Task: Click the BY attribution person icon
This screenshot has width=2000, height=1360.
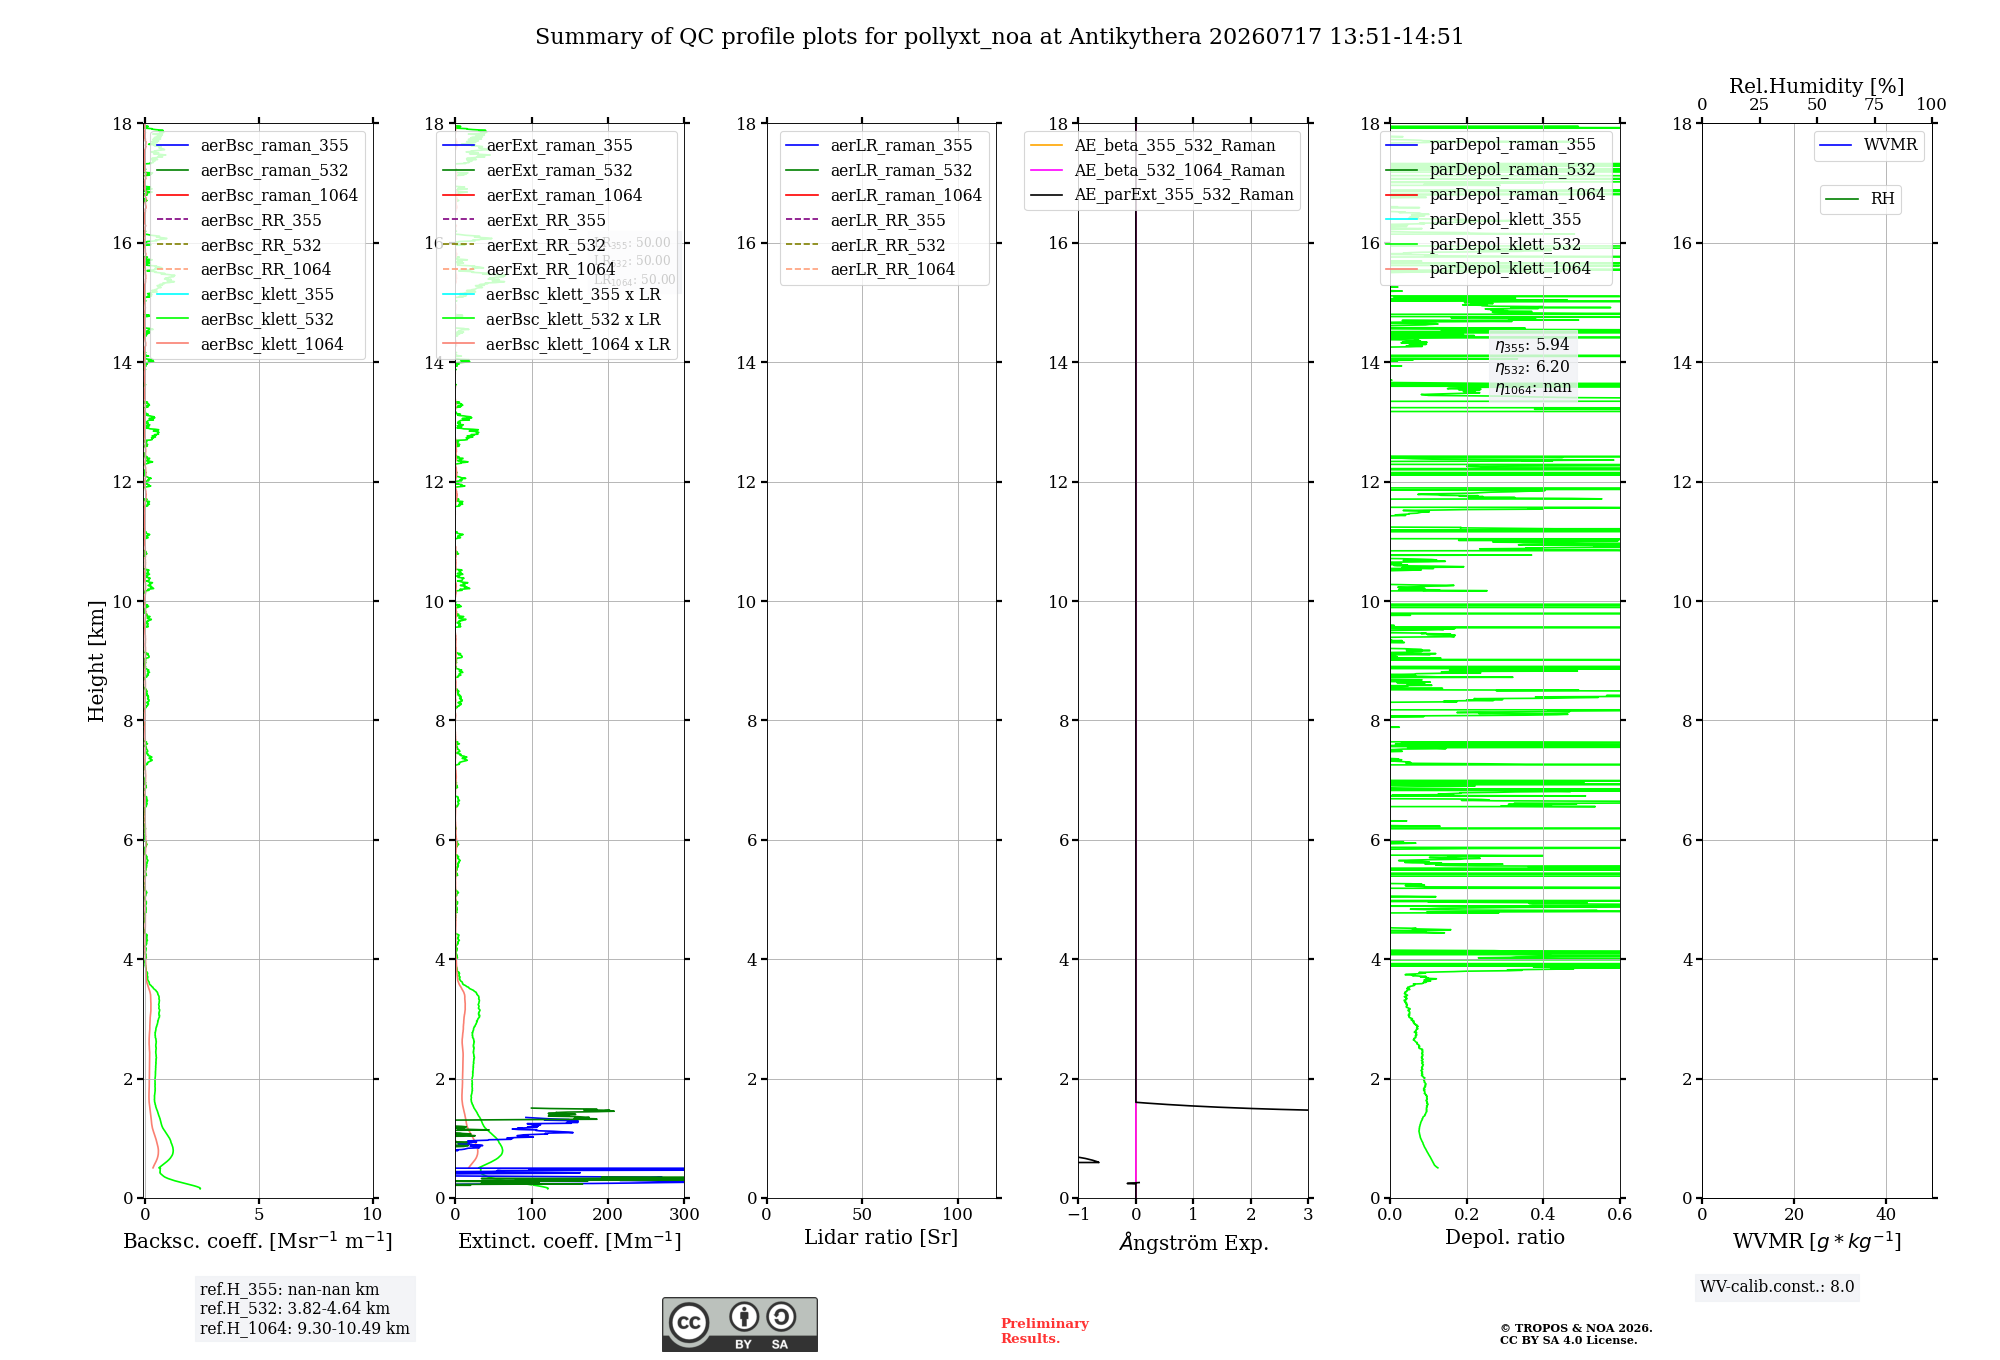Action: 743,1316
